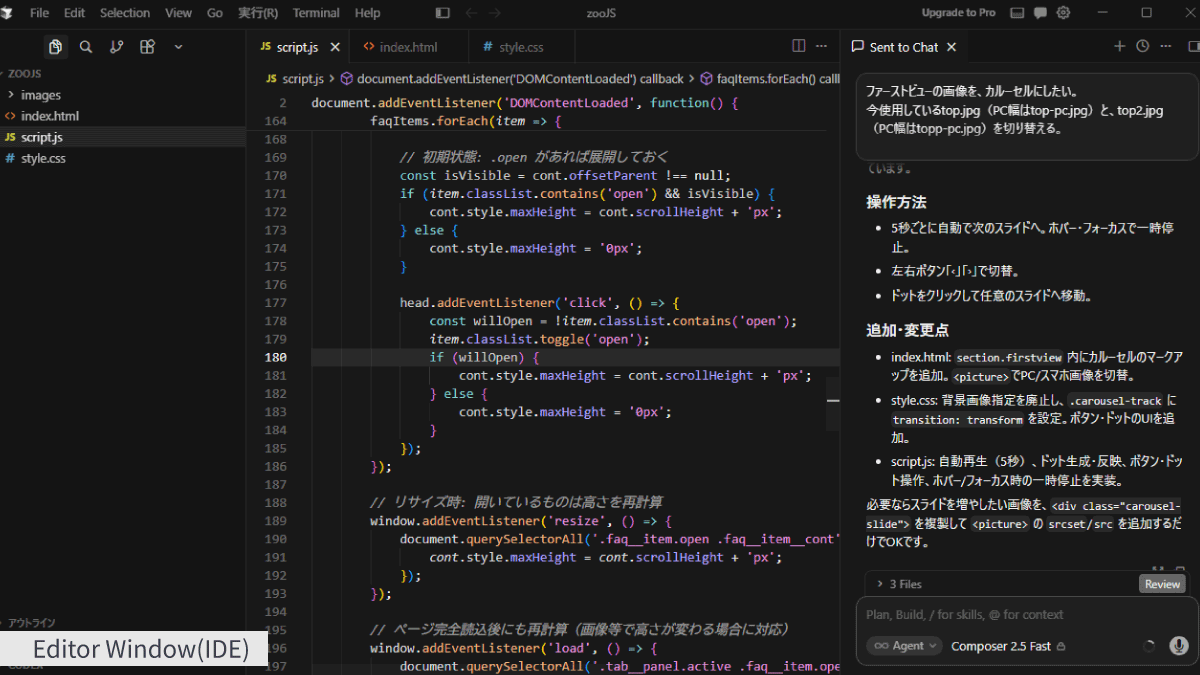Open editor more actions ellipsis
The image size is (1200, 675).
click(x=822, y=46)
